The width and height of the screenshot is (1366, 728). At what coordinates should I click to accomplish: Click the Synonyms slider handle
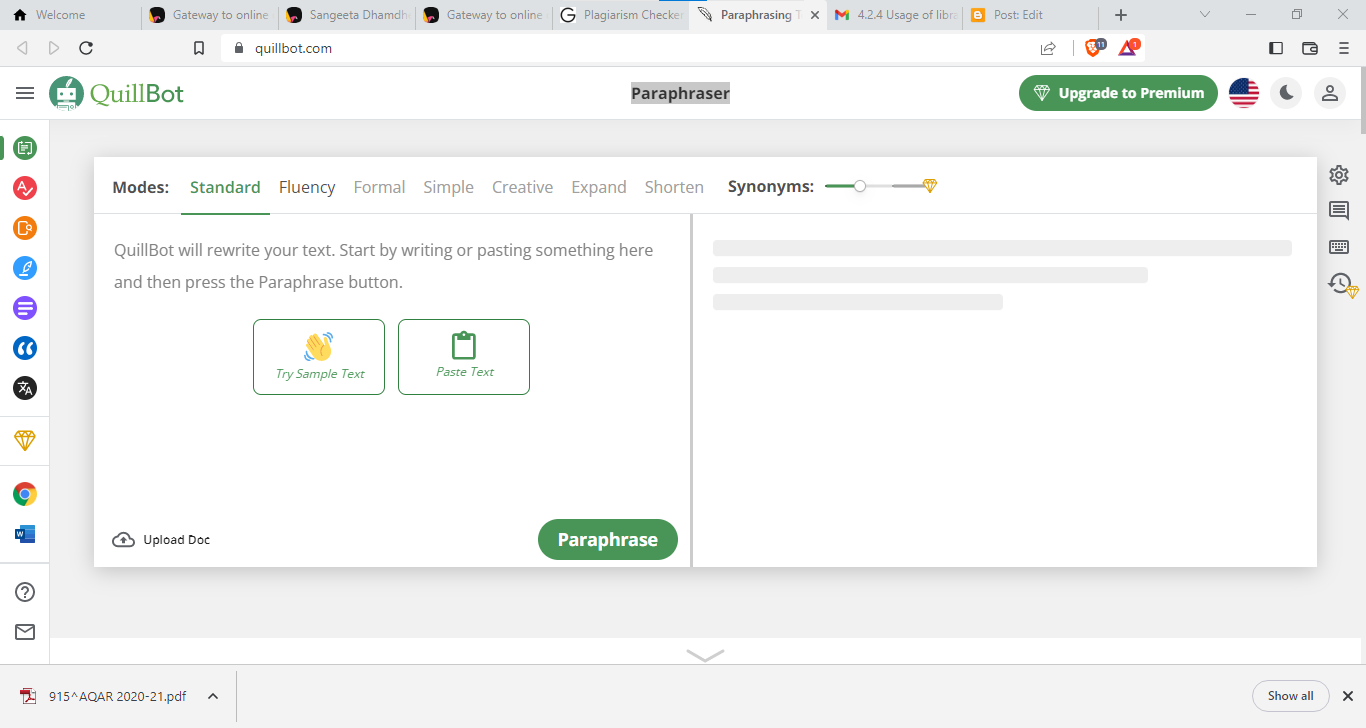pyautogui.click(x=860, y=186)
